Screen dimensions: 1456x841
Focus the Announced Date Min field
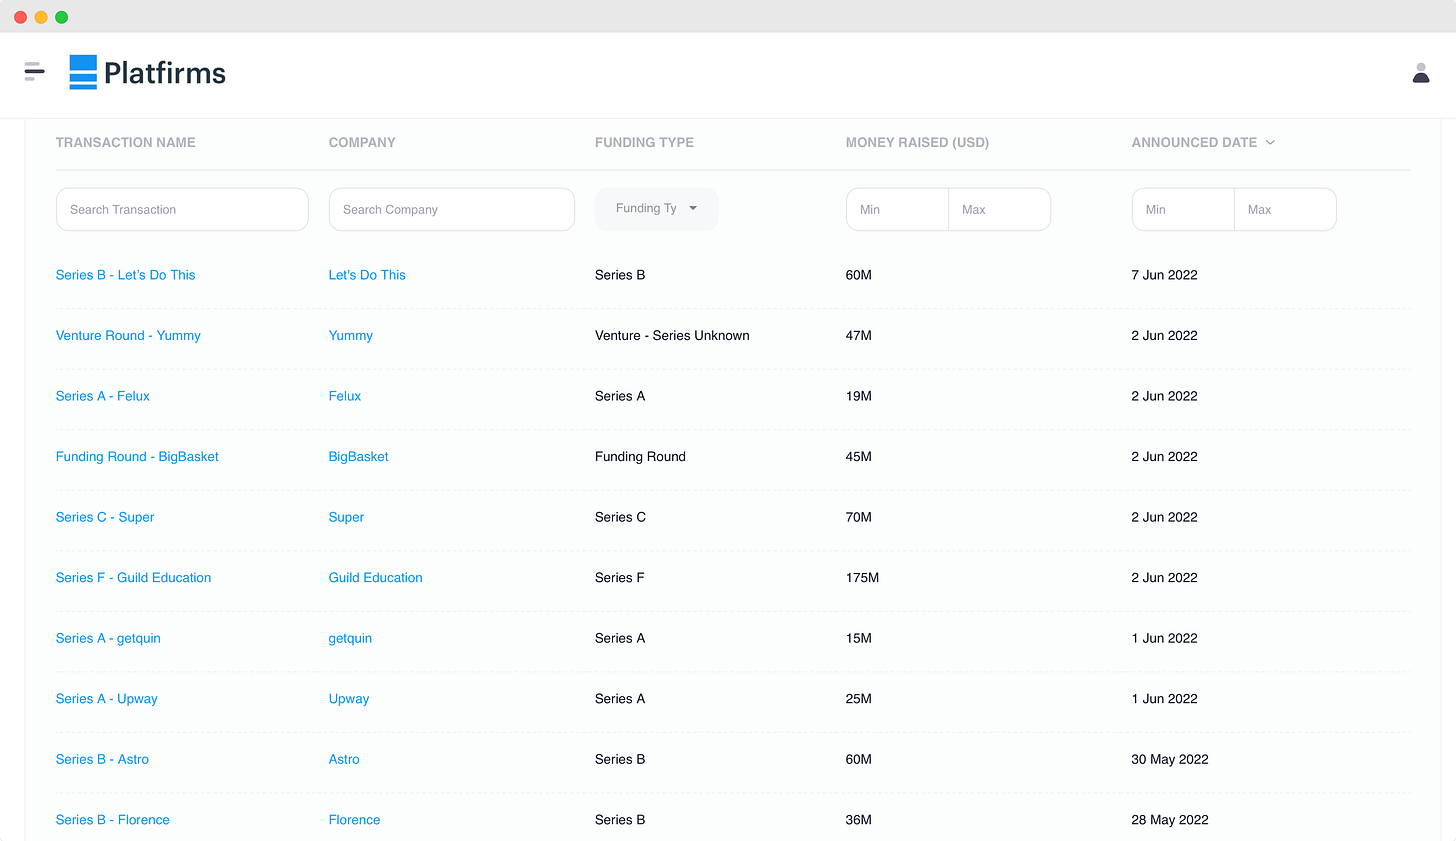1183,210
